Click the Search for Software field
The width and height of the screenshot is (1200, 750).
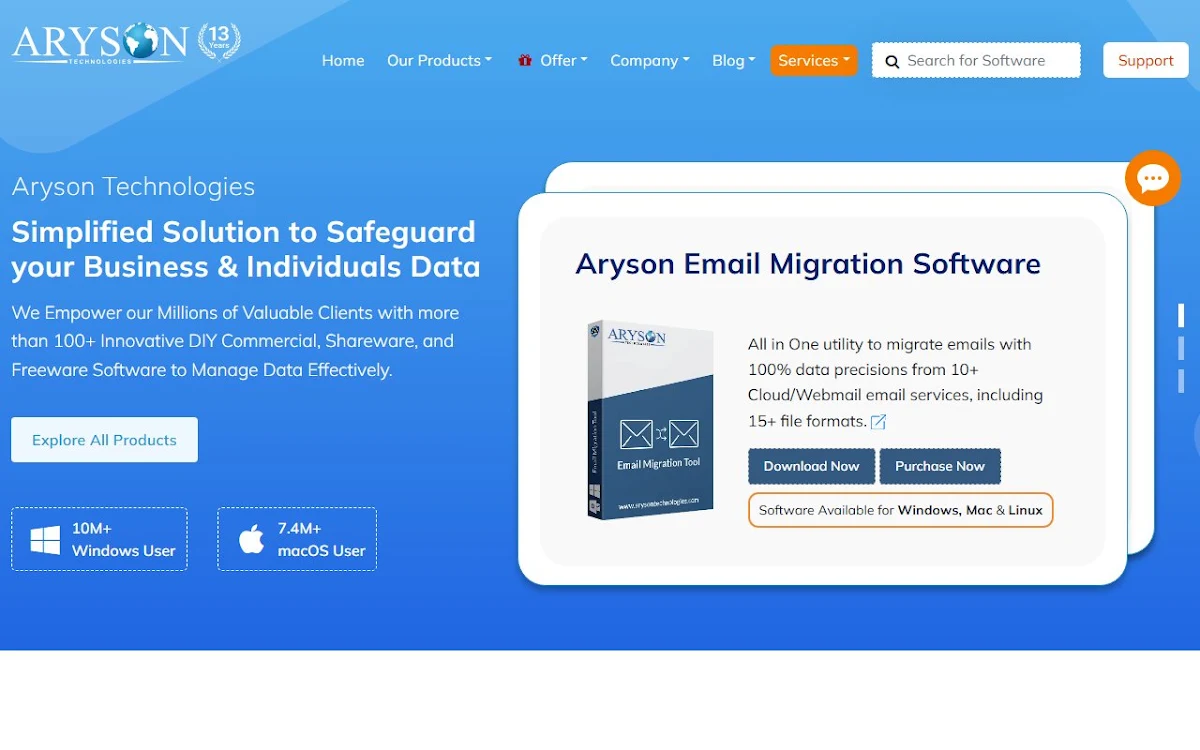click(976, 60)
